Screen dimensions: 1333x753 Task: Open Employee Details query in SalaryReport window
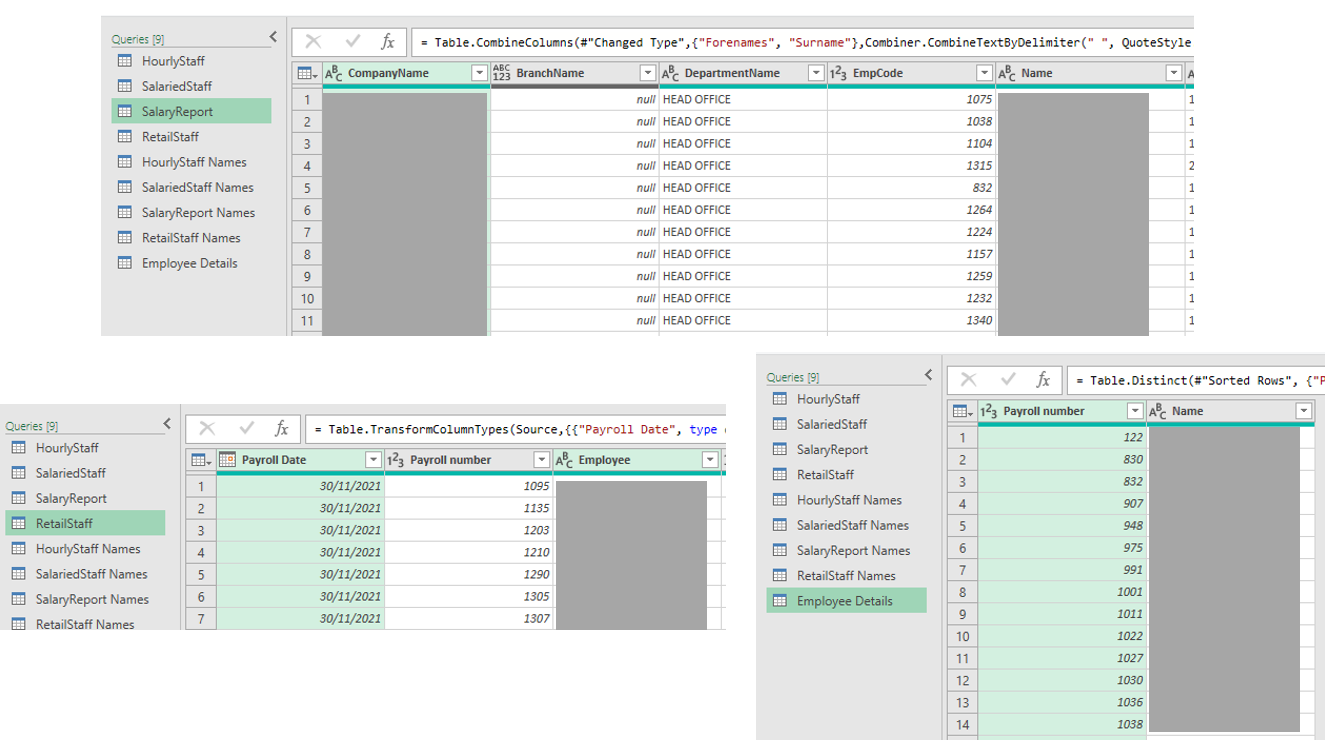[x=191, y=263]
